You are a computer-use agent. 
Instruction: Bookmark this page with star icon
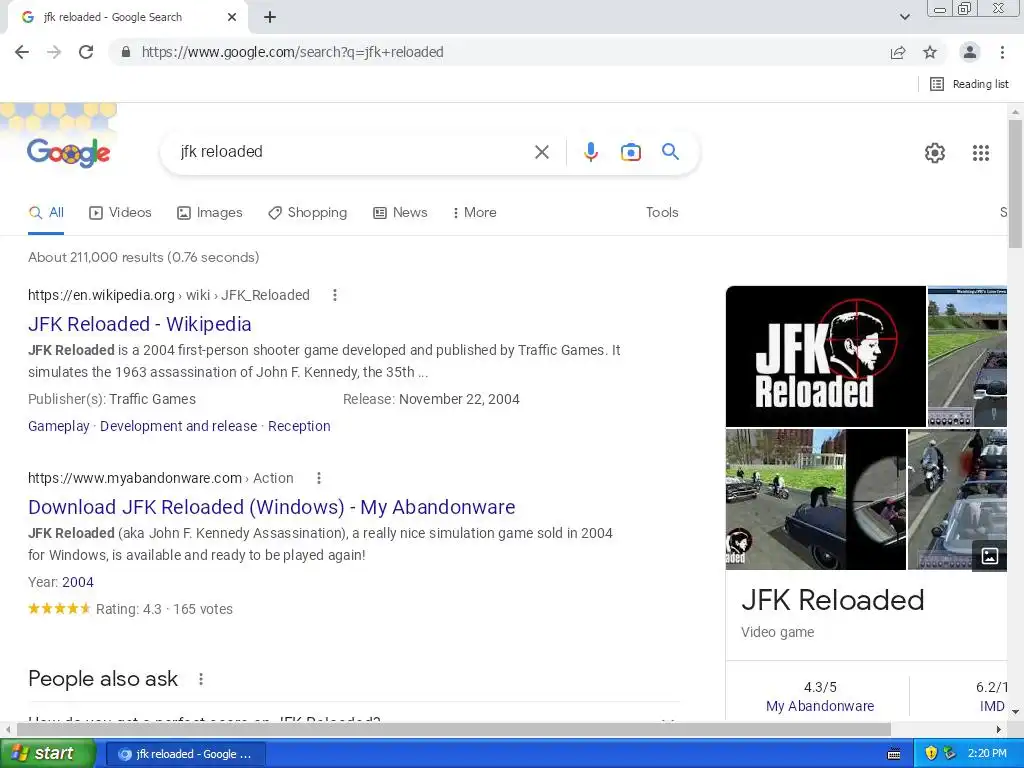[x=930, y=52]
